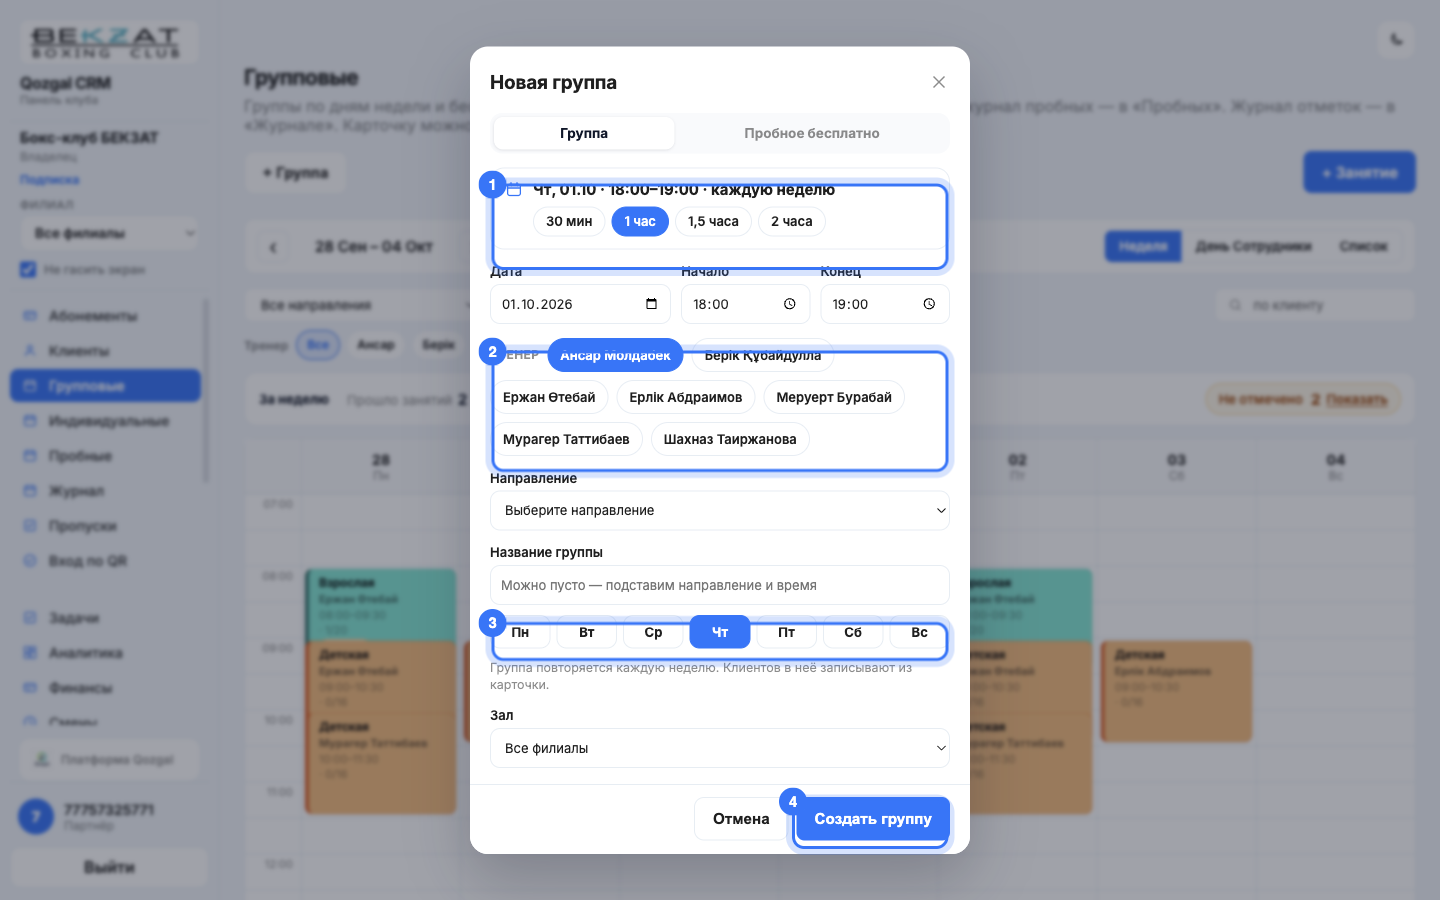Click the Финансы icon in the sidebar

pos(29,688)
